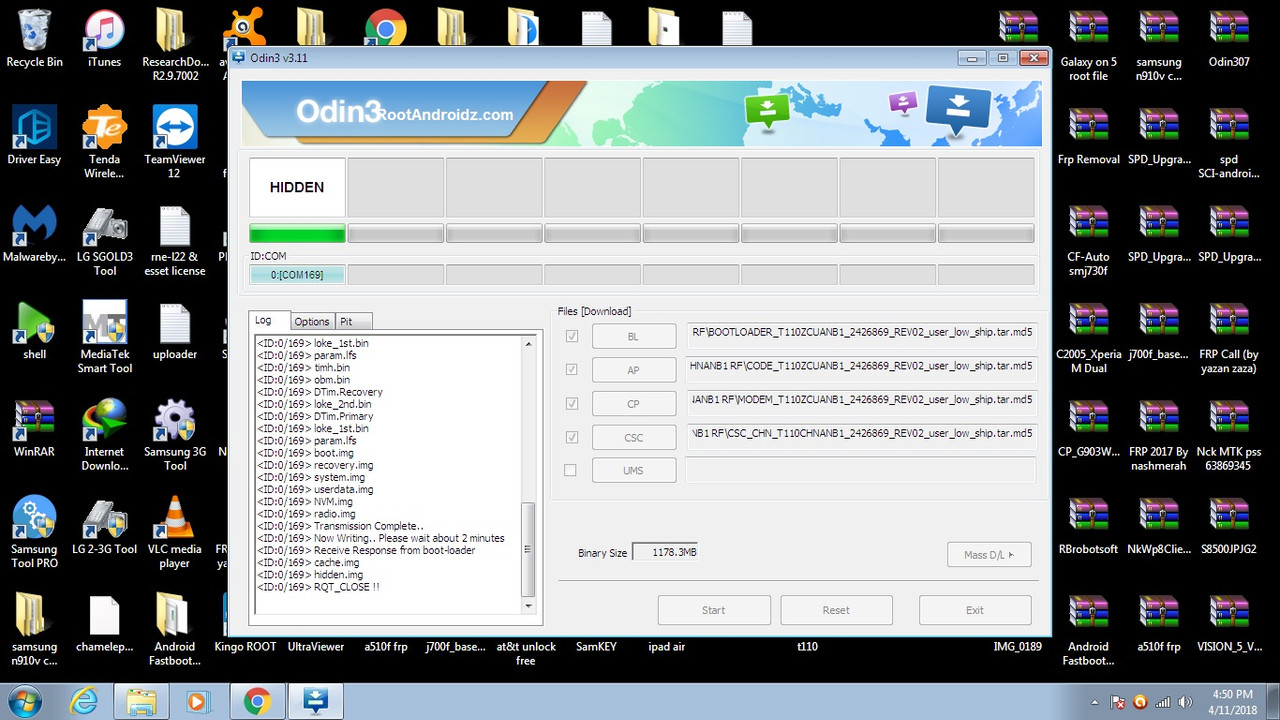Image resolution: width=1280 pixels, height=720 pixels.
Task: Click the MODEM file path field
Action: [861, 402]
